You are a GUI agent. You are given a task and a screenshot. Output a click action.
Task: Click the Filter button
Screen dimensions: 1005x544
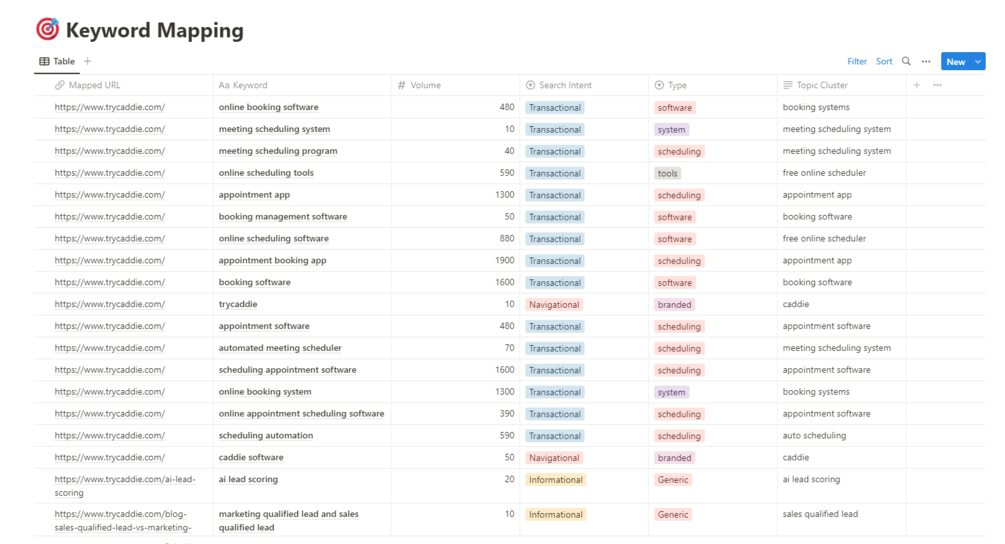[857, 62]
